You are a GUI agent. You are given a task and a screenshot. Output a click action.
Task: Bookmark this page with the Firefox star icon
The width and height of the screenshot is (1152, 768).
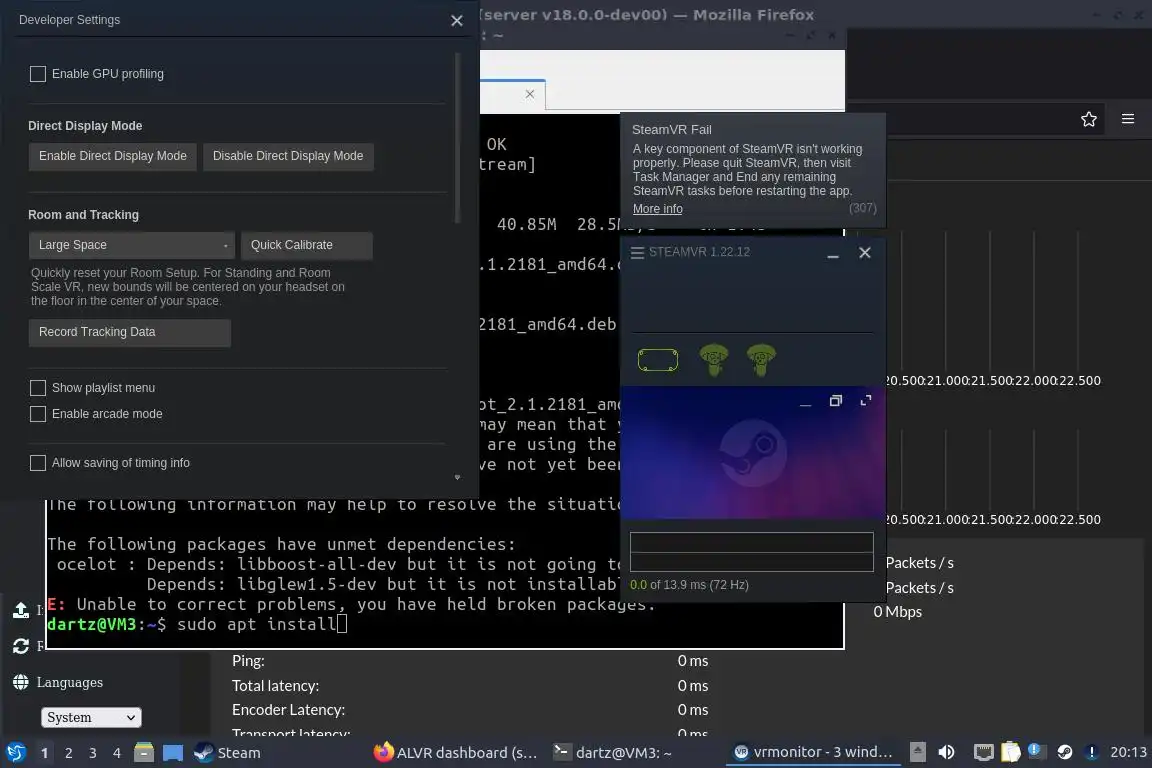(1088, 119)
